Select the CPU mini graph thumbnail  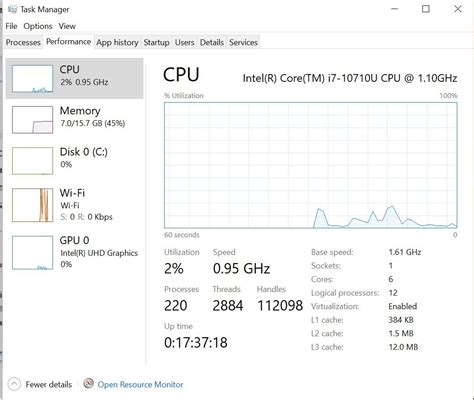pos(32,79)
